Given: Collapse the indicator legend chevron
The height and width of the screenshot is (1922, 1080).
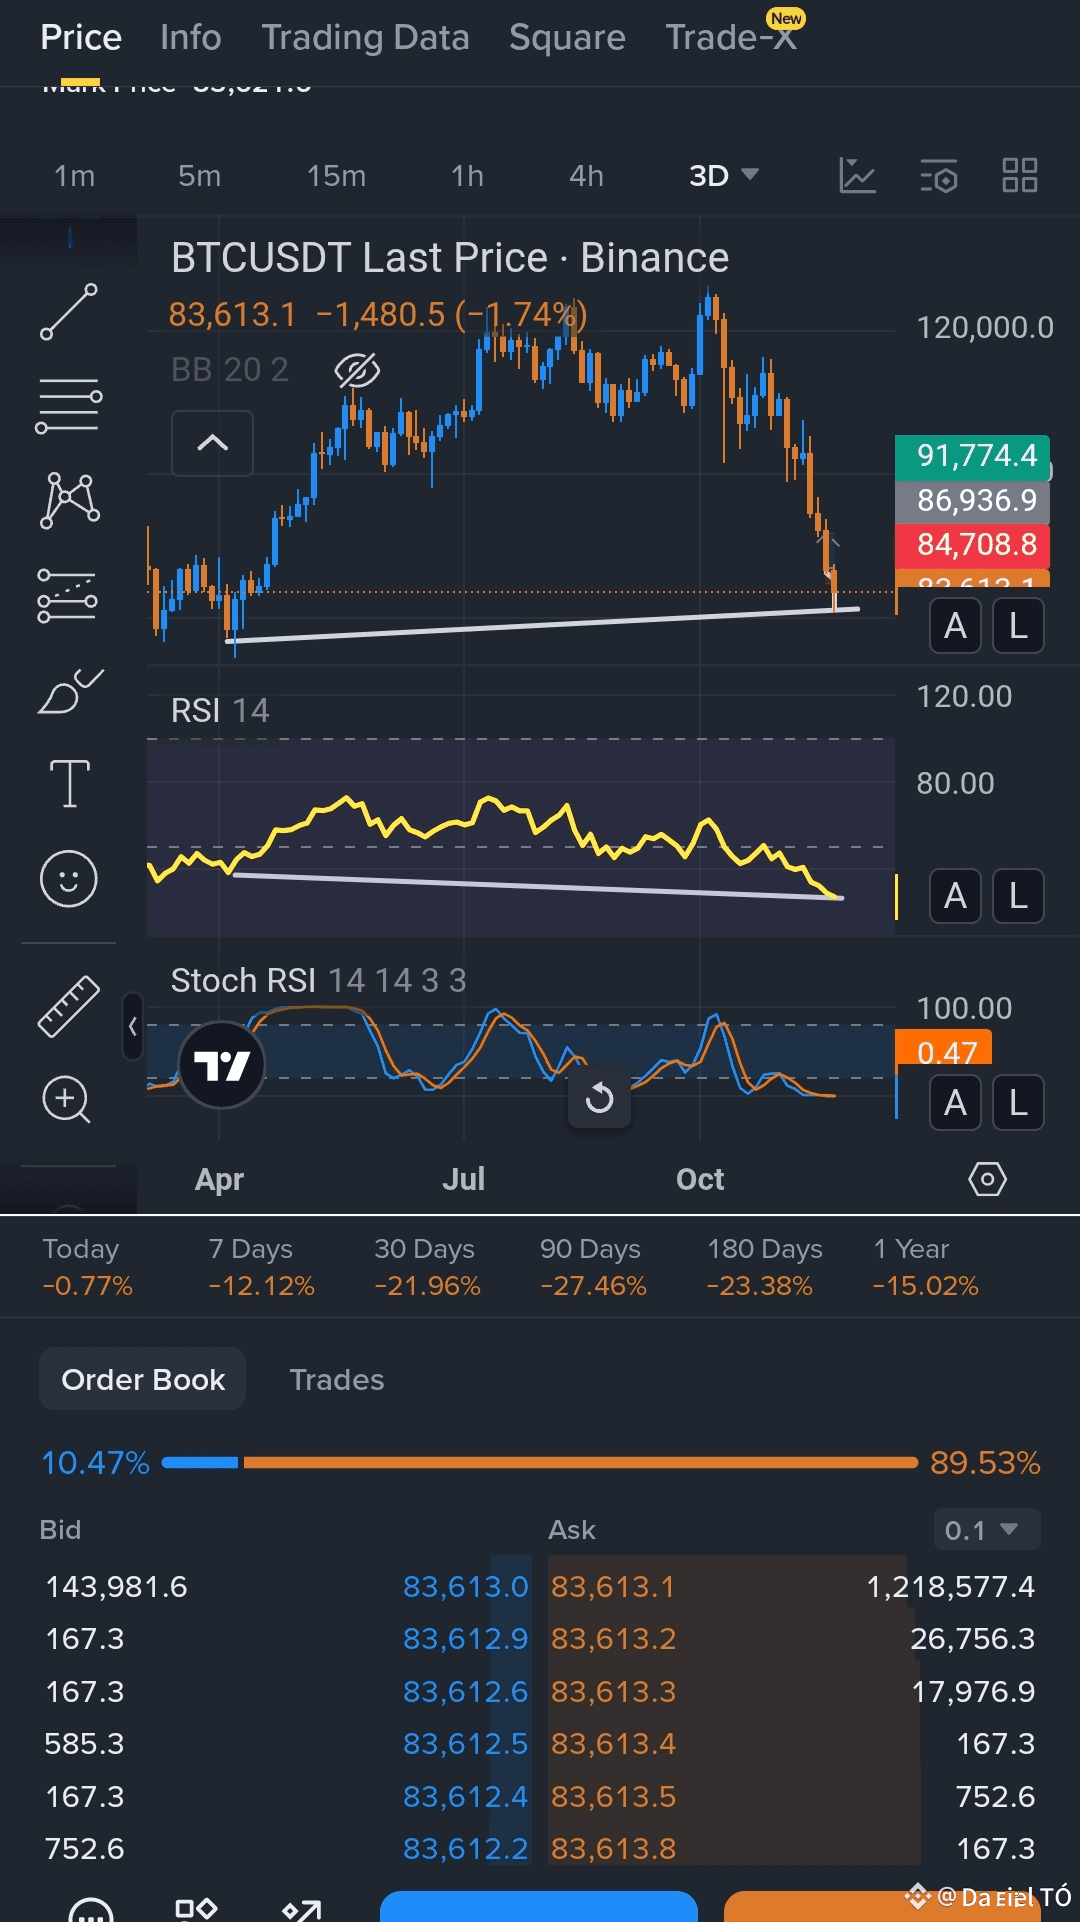Looking at the screenshot, I should (x=213, y=443).
